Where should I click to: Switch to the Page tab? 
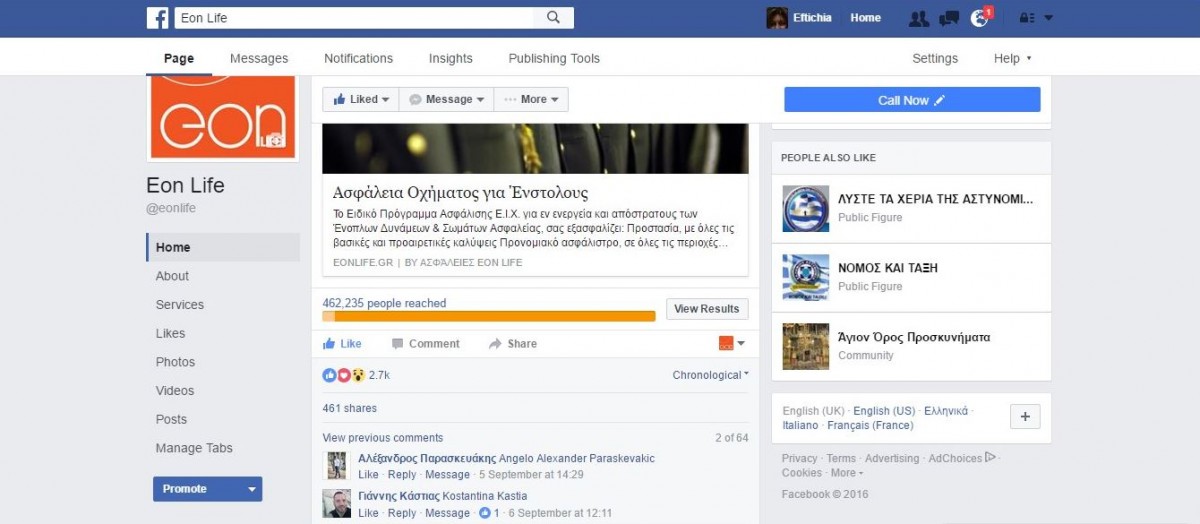point(178,58)
